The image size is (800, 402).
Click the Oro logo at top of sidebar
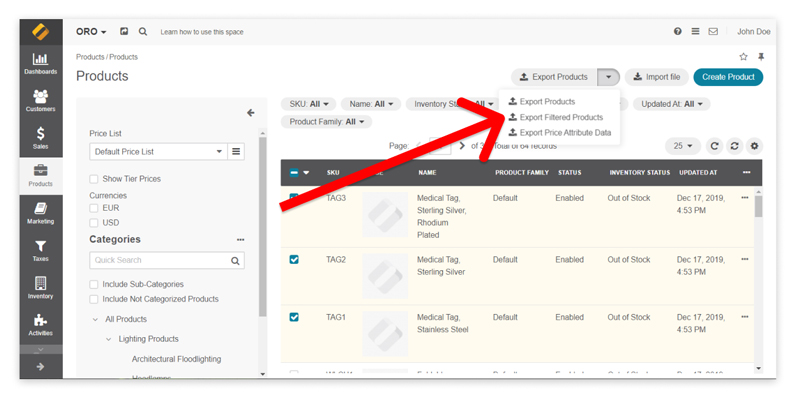[x=41, y=32]
